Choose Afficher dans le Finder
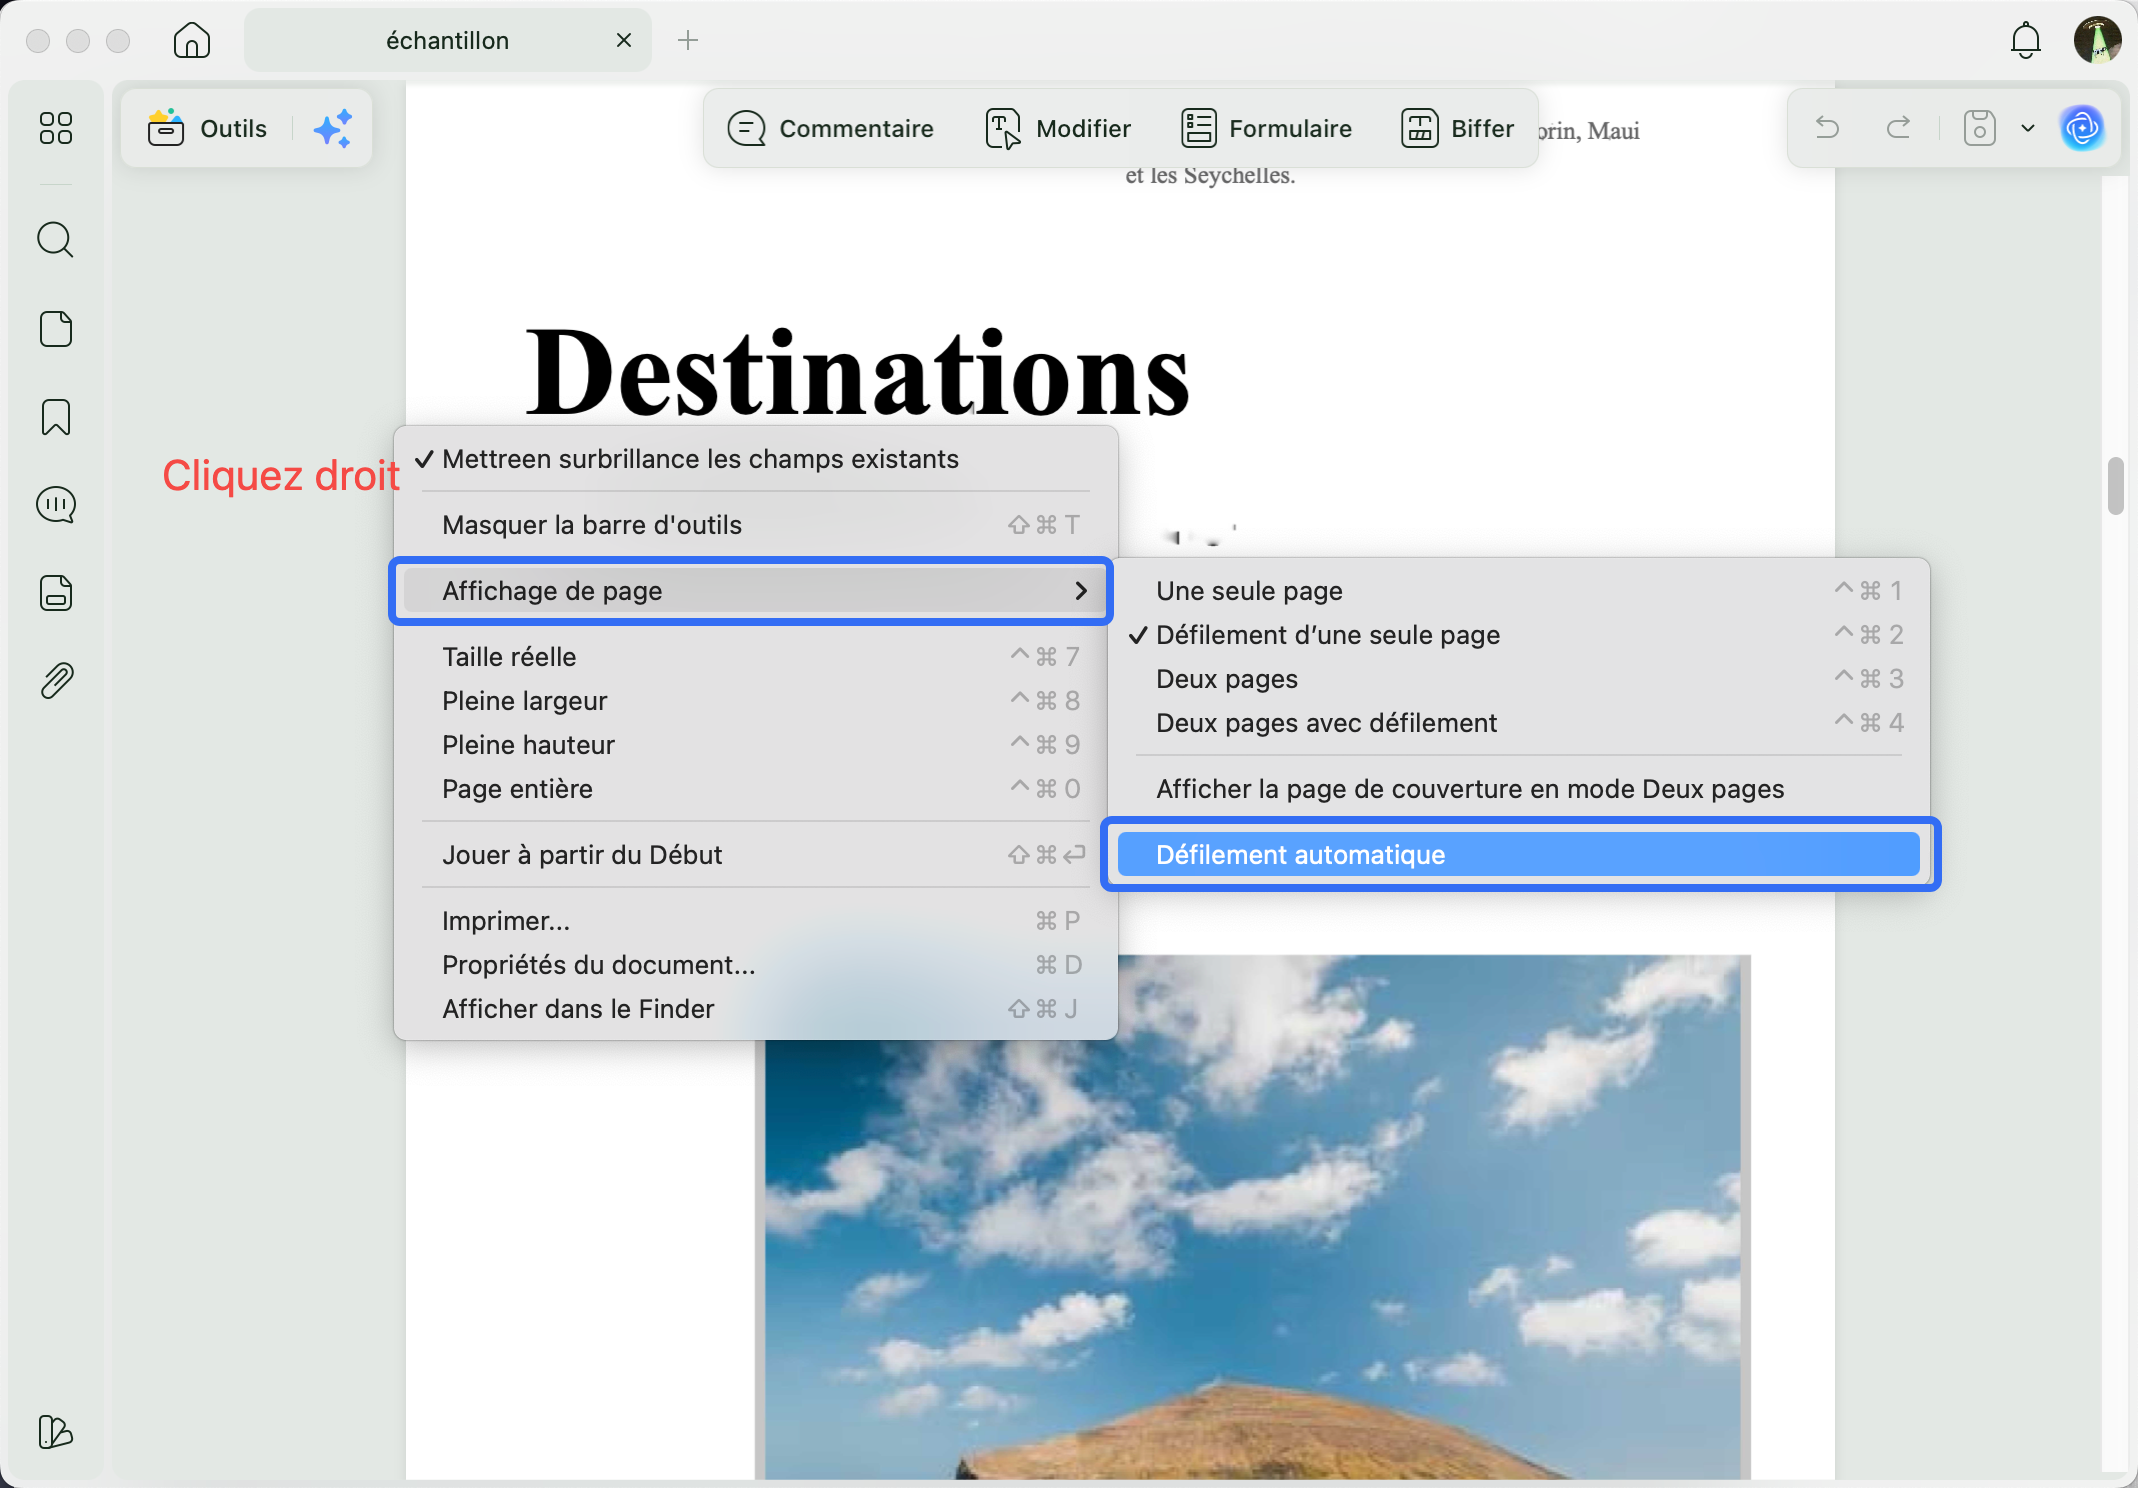Screen dimensions: 2138x1488 756,1009
